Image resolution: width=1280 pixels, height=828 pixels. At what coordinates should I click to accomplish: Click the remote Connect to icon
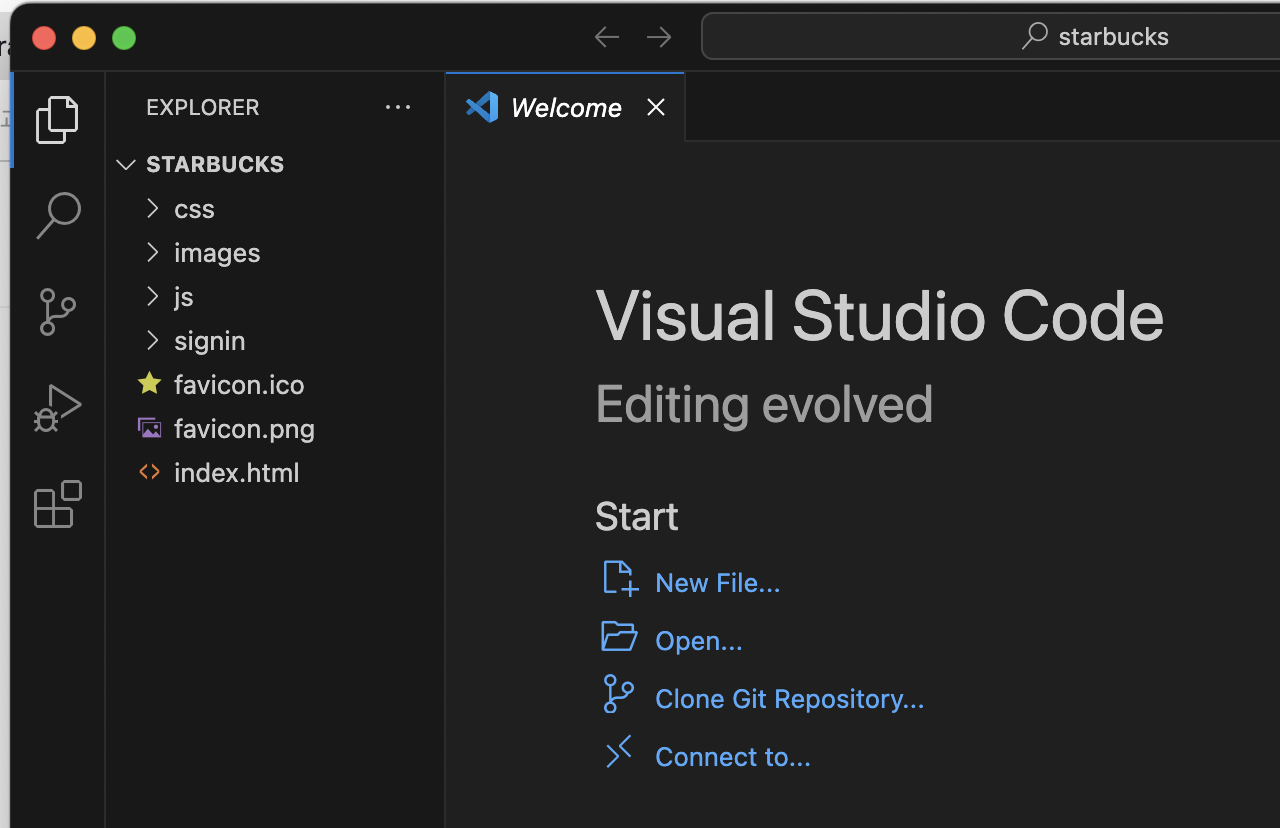pos(619,752)
